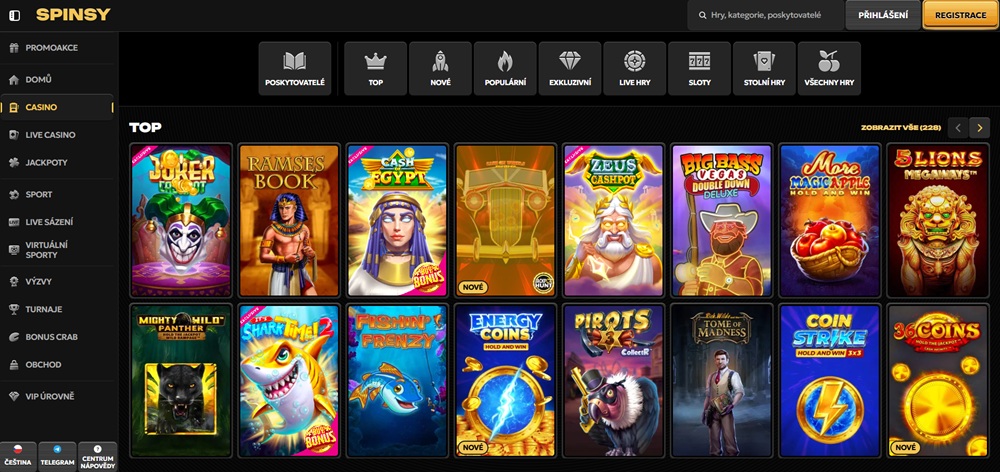Image resolution: width=1000 pixels, height=472 pixels.
Task: Open Coin Strike Hold and Win game
Action: coord(830,381)
